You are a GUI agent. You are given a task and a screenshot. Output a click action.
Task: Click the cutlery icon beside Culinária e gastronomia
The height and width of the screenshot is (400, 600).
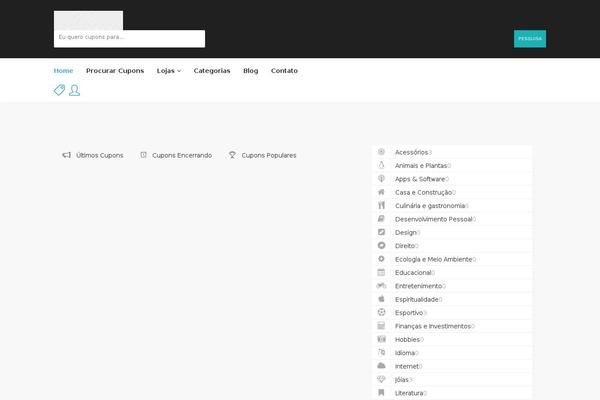(x=381, y=206)
